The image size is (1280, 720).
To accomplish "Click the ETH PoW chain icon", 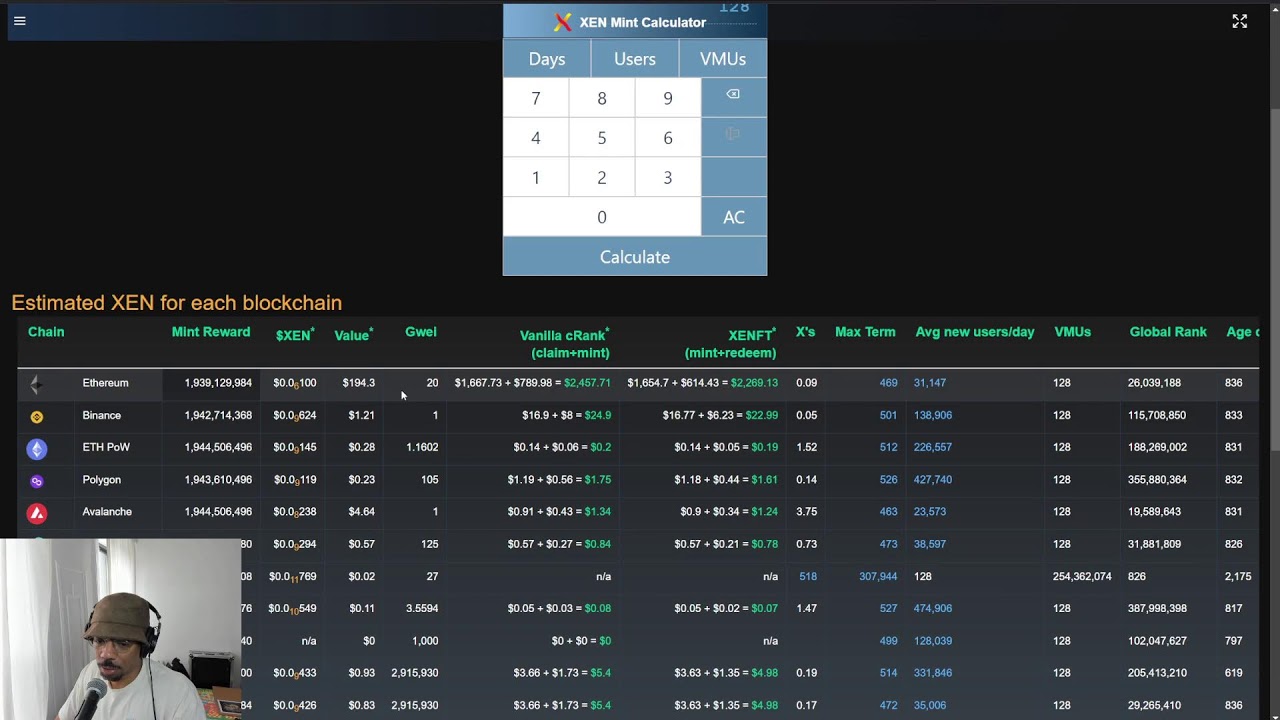I will [37, 449].
